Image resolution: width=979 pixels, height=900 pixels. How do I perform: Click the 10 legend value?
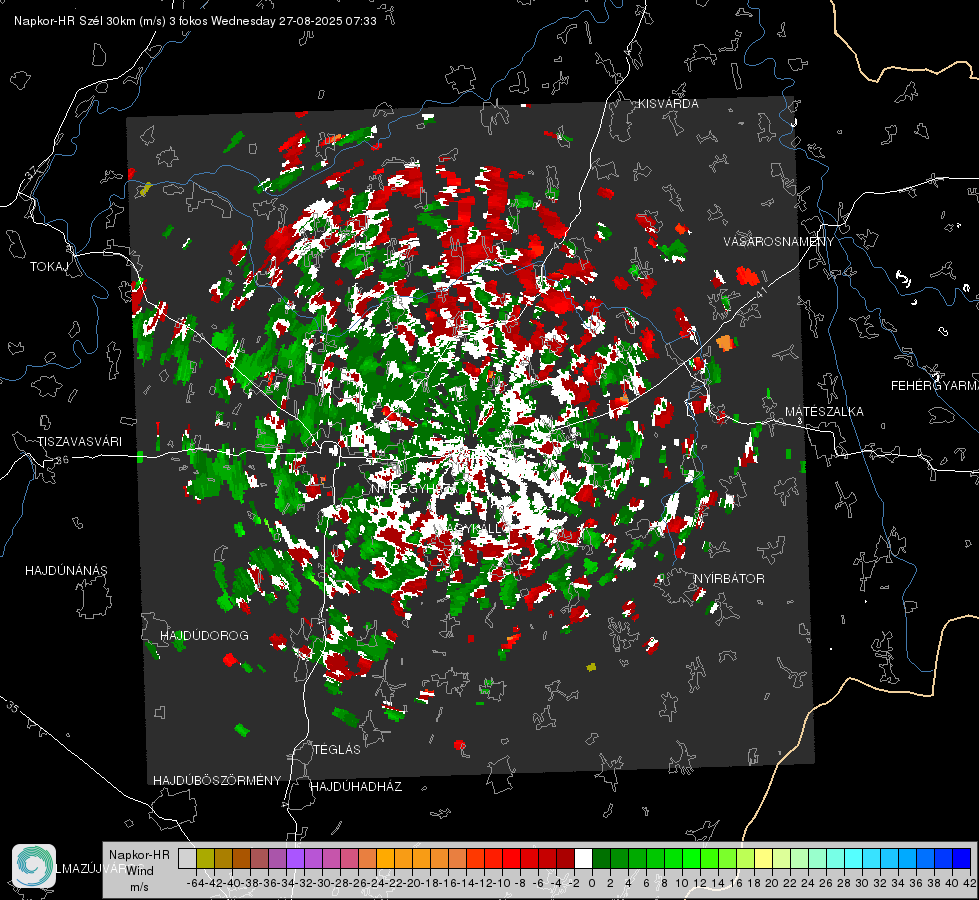pyautogui.click(x=682, y=883)
